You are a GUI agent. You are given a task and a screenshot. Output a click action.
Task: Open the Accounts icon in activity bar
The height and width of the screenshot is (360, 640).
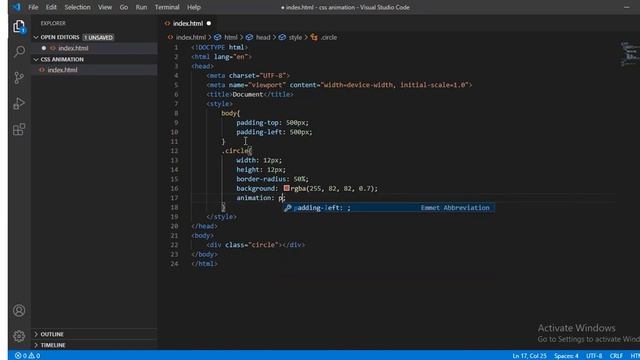19,311
